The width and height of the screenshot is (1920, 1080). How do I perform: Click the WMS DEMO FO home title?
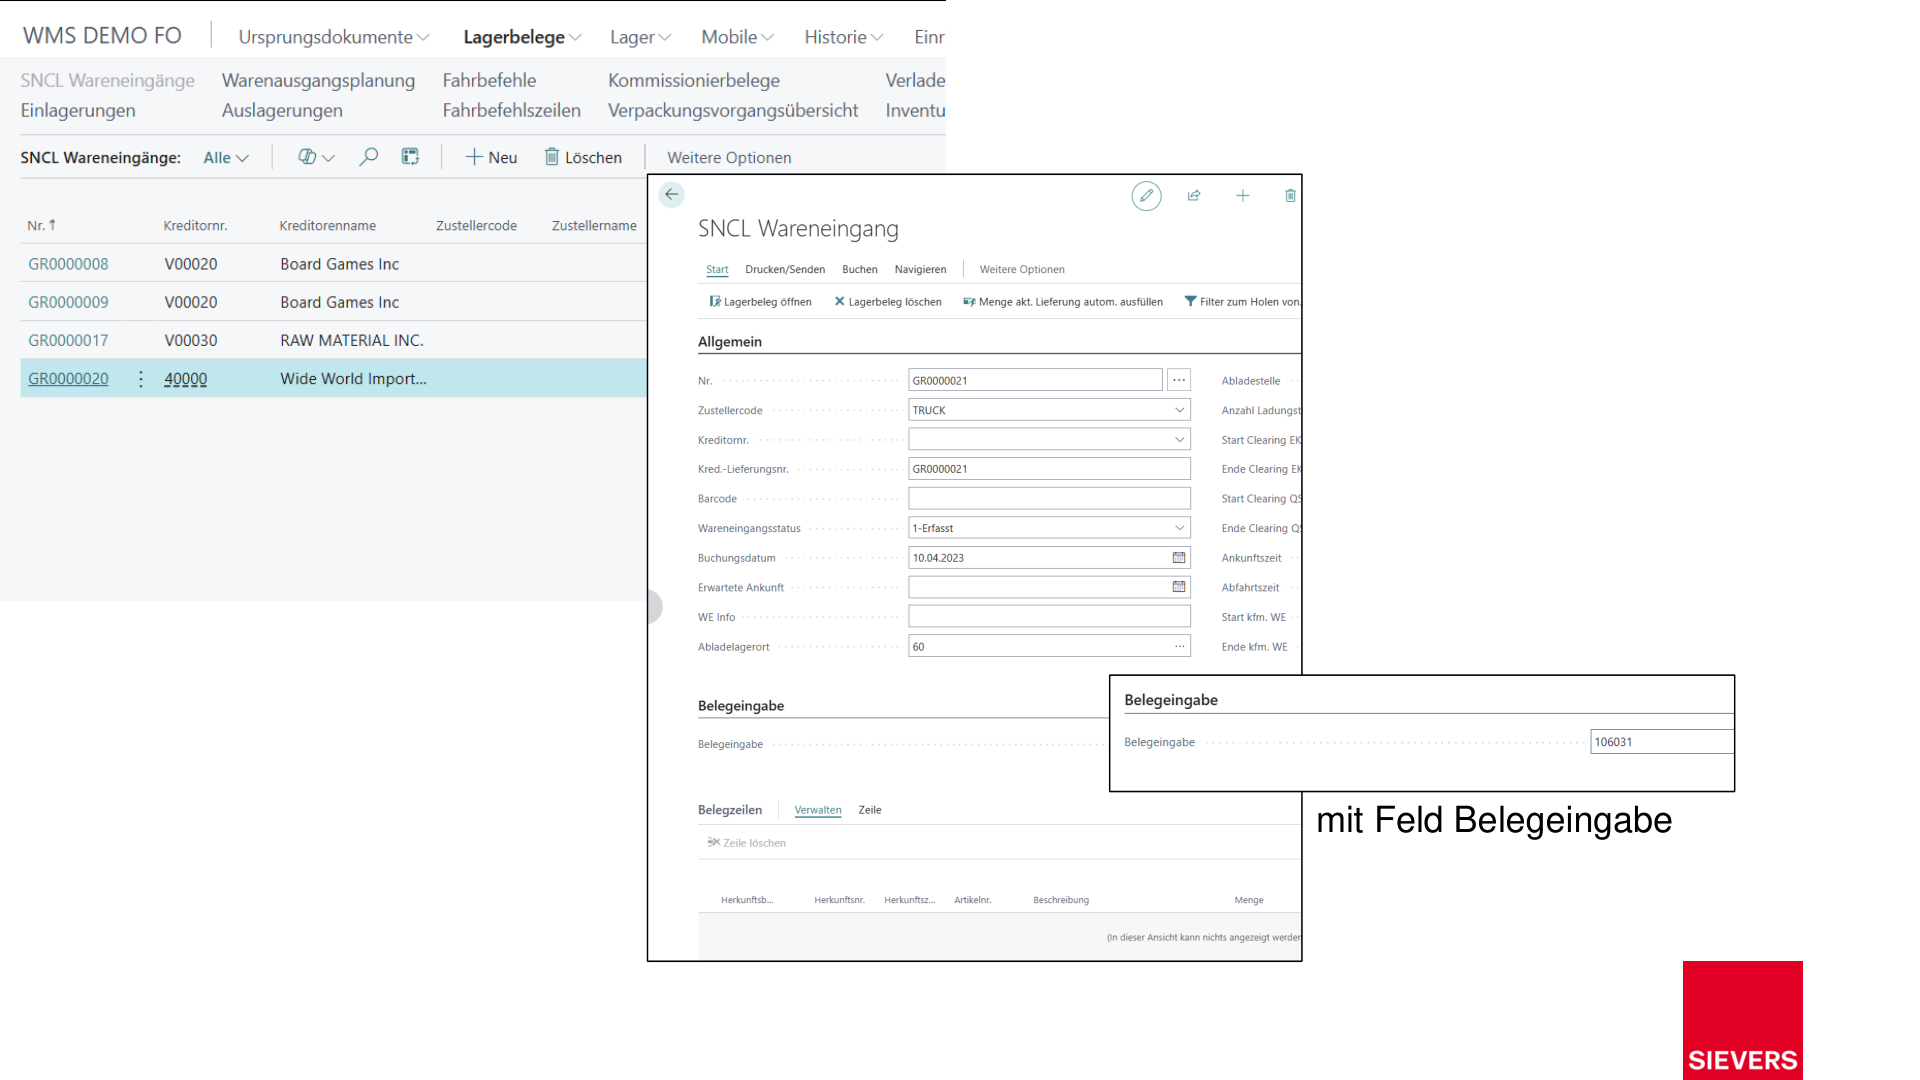coord(102,36)
